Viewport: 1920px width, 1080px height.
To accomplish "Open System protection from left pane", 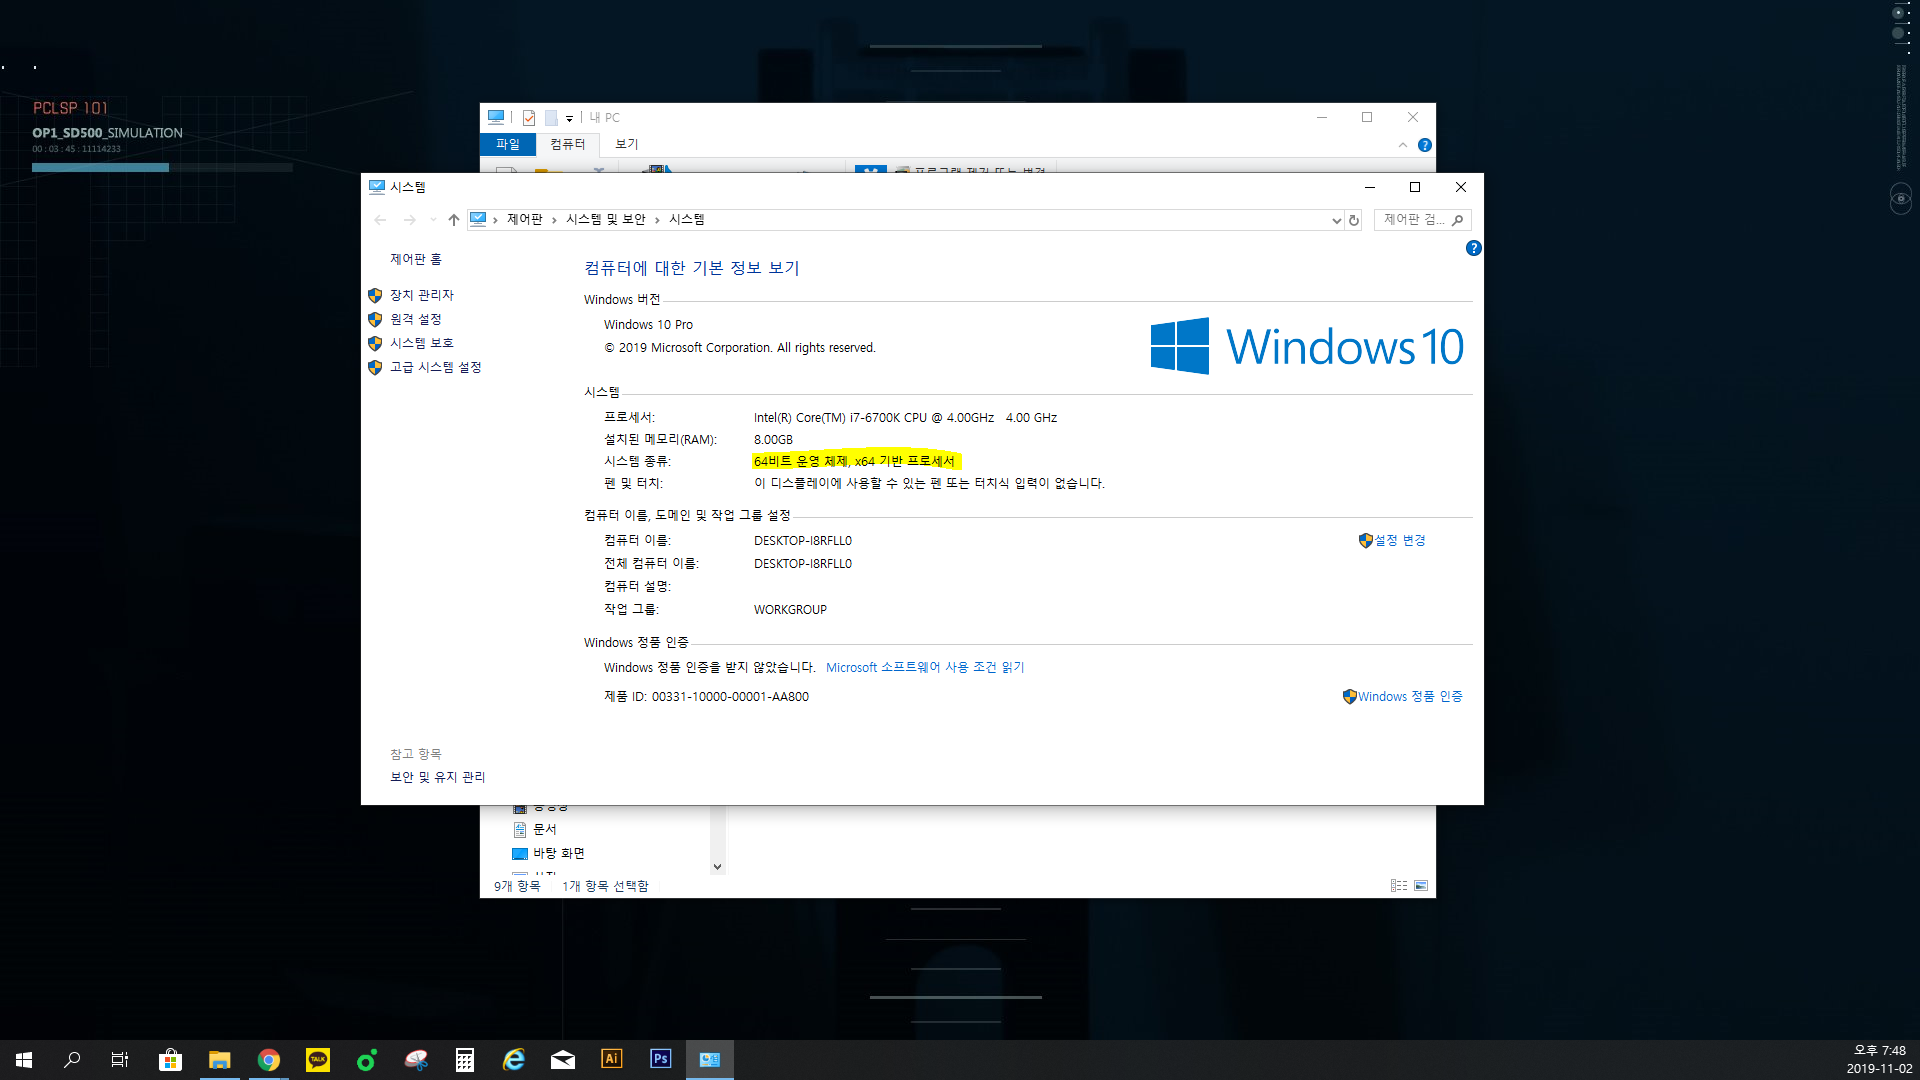I will tap(421, 343).
